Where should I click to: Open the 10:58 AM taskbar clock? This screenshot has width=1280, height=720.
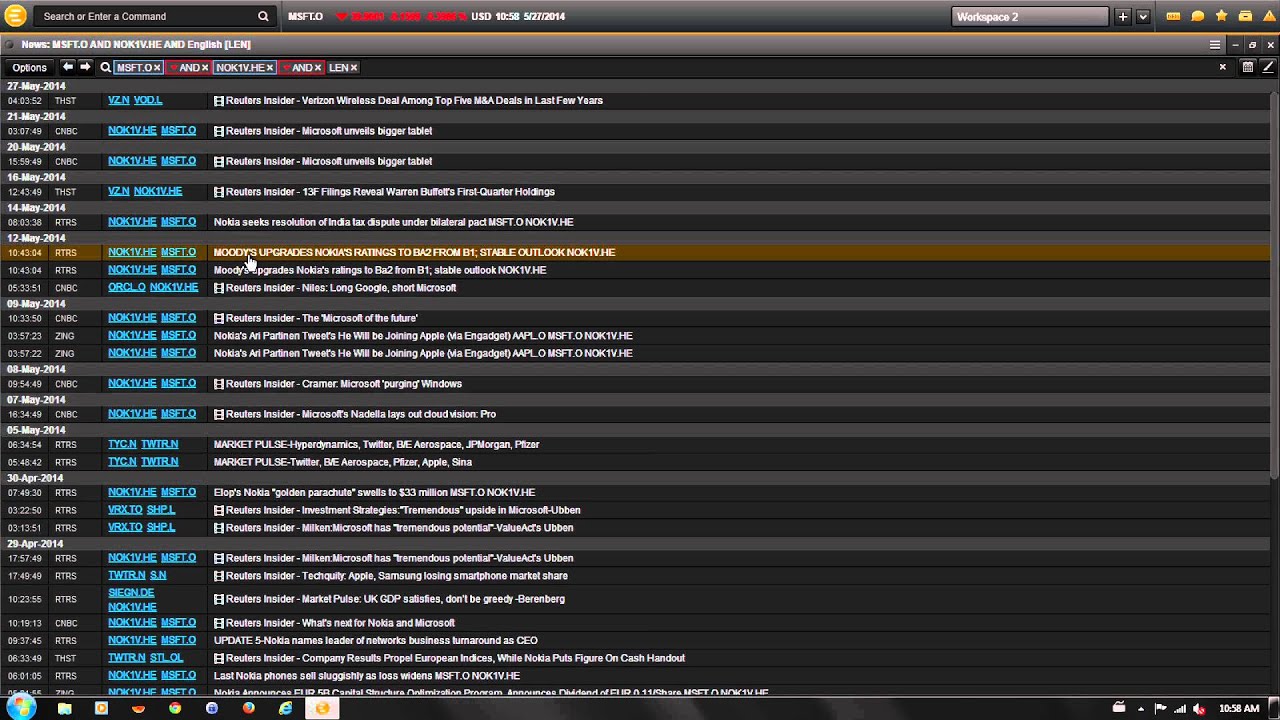pos(1238,709)
